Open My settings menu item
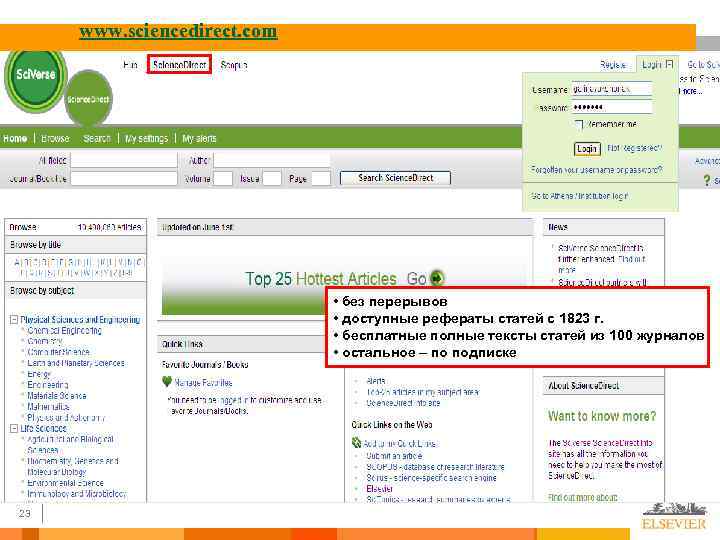Image resolution: width=720 pixels, height=540 pixels. coord(146,138)
